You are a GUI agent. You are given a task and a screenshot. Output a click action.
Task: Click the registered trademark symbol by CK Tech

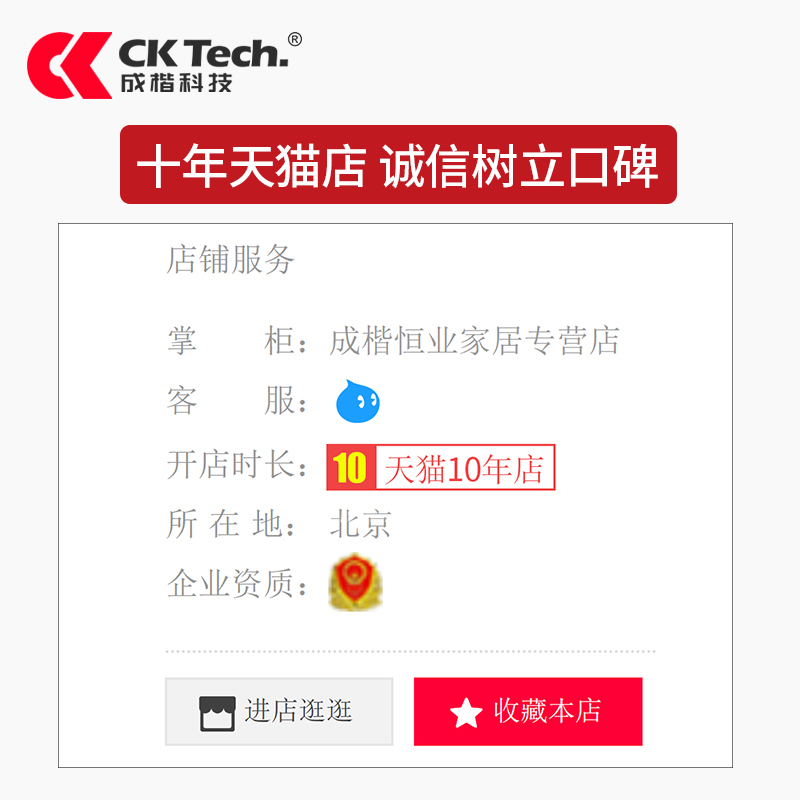tap(294, 39)
